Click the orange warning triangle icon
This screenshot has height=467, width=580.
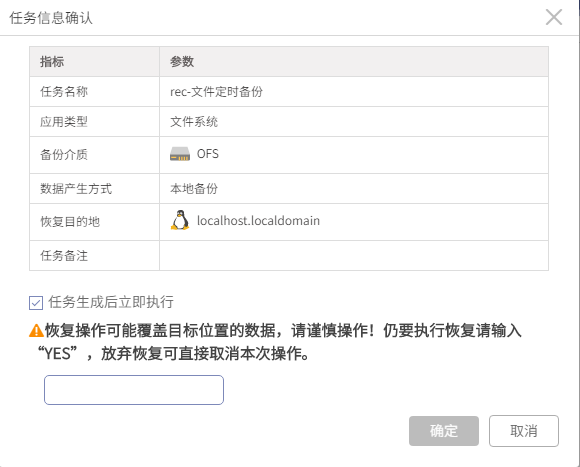point(36,330)
